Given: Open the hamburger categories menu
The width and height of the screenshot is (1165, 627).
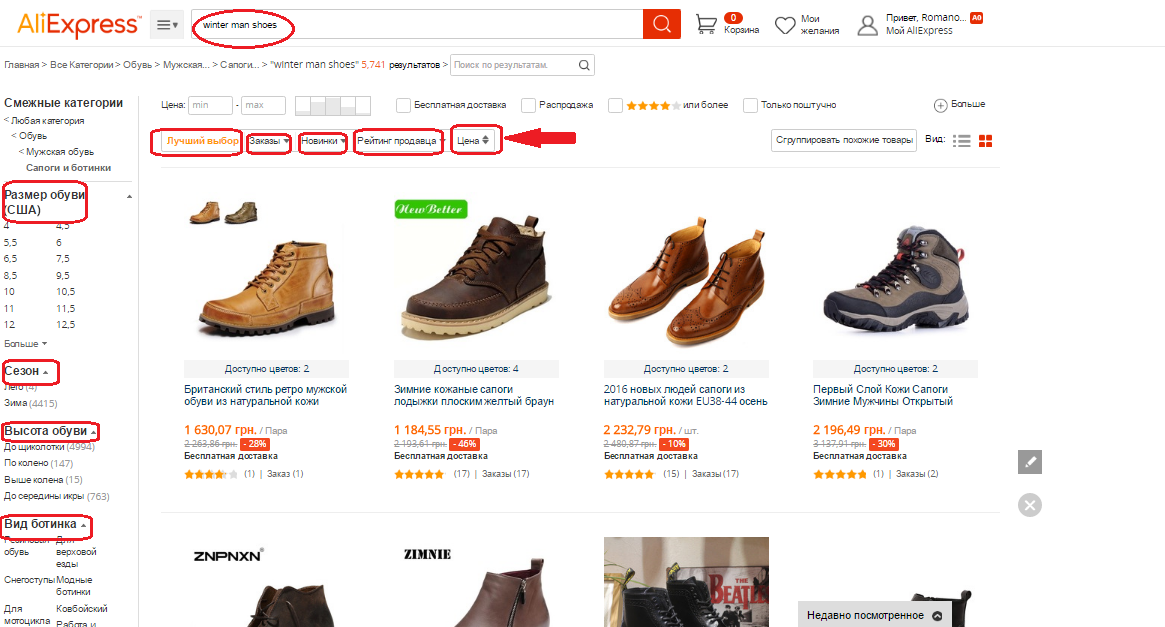Looking at the screenshot, I should tap(167, 25).
